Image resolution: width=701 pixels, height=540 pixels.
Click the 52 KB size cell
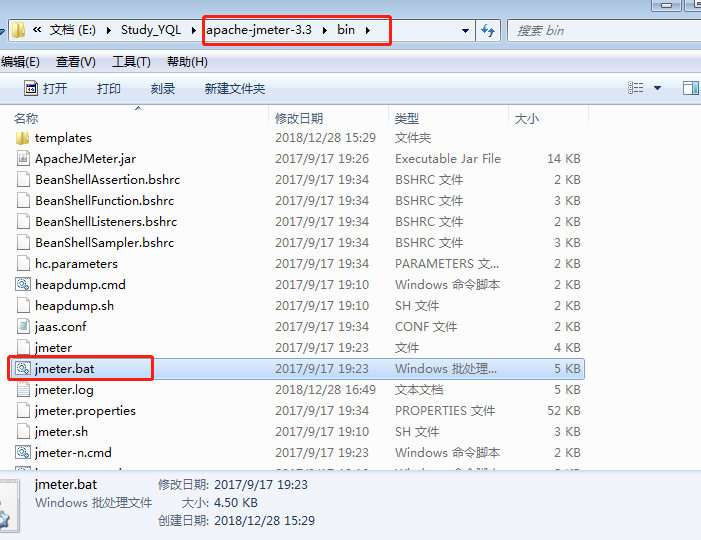point(564,411)
